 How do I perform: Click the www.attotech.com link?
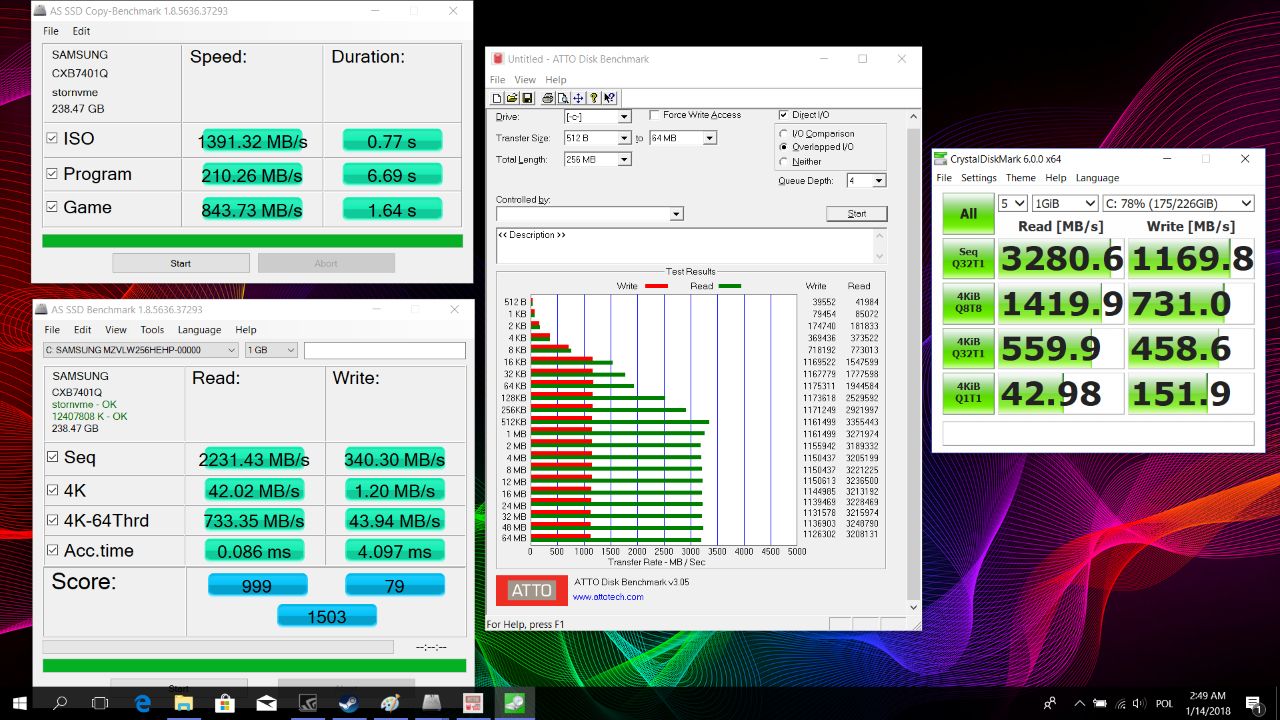(x=608, y=597)
